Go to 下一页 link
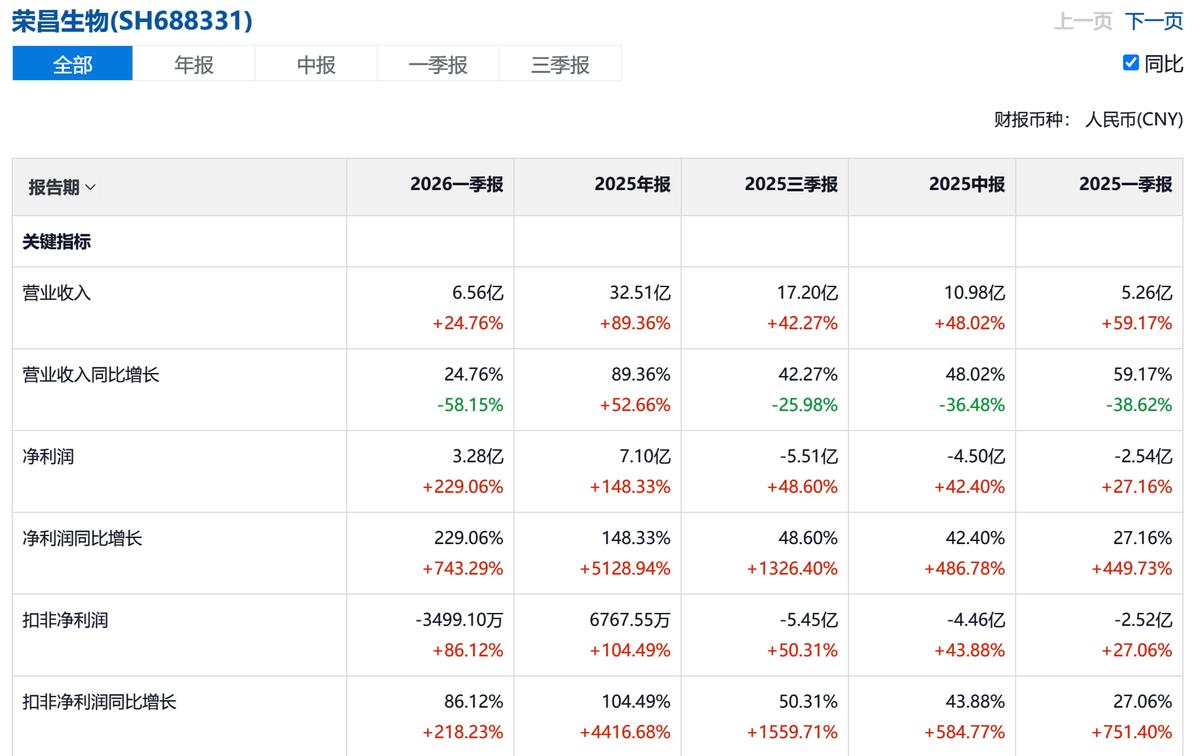Screen dimensions: 1200x756 (x=1154, y=21)
